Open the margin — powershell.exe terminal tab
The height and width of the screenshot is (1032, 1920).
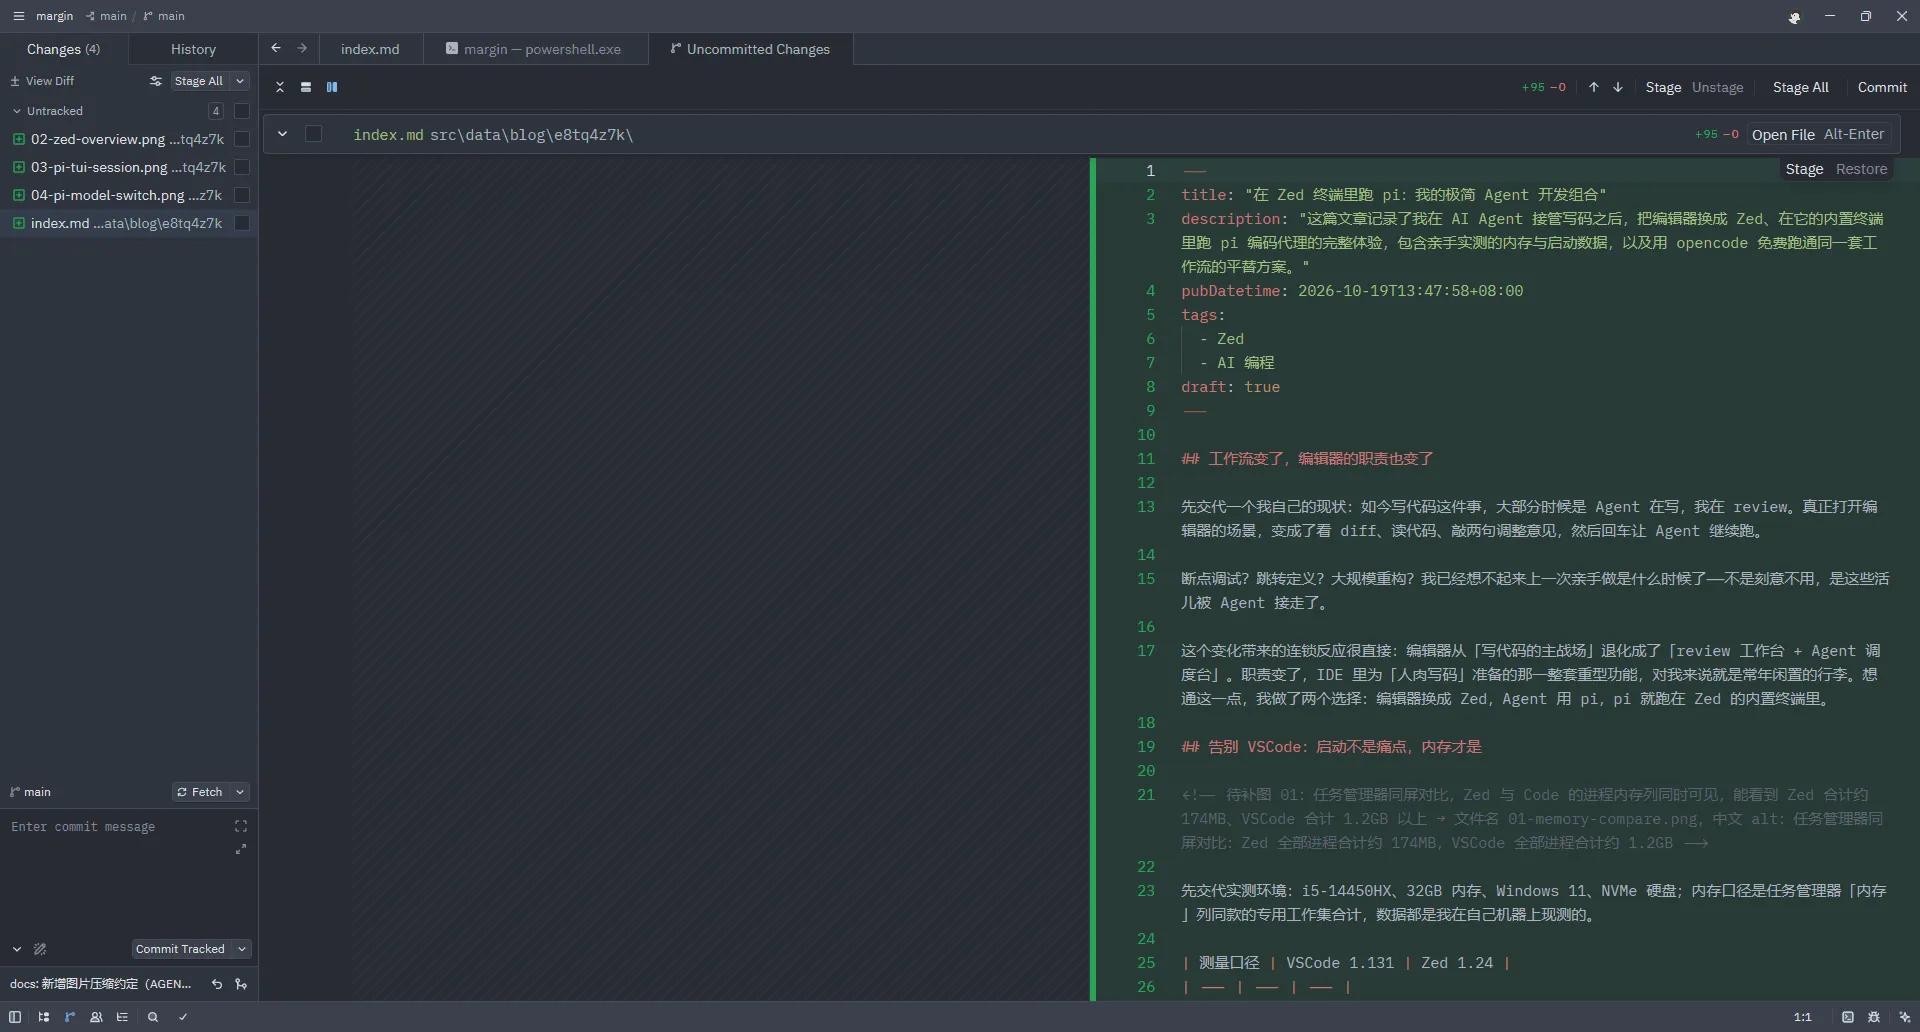click(534, 49)
